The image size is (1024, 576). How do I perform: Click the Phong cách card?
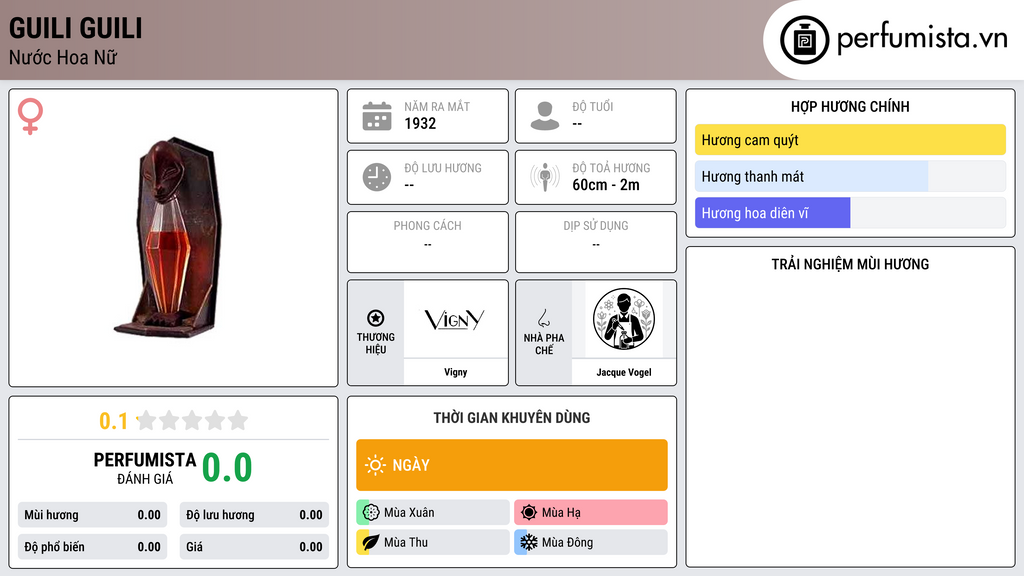point(428,242)
